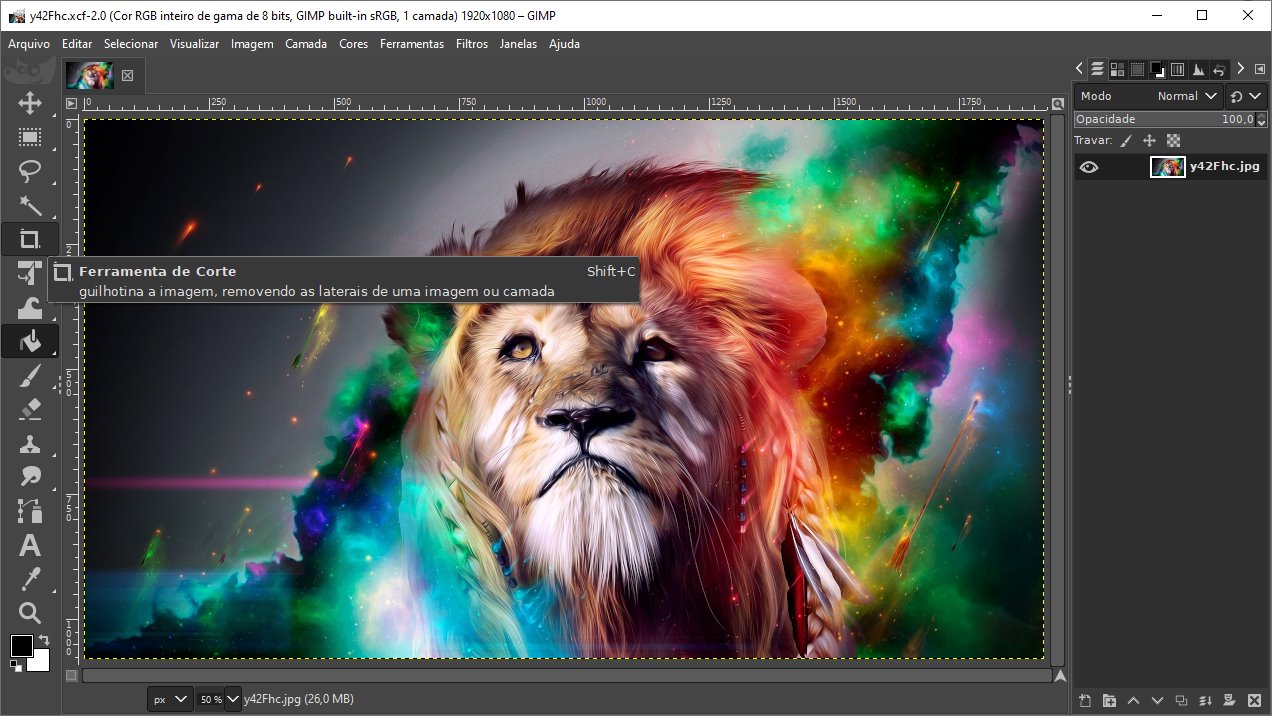Open the image menu triangle button
This screenshot has width=1272, height=716.
point(71,103)
